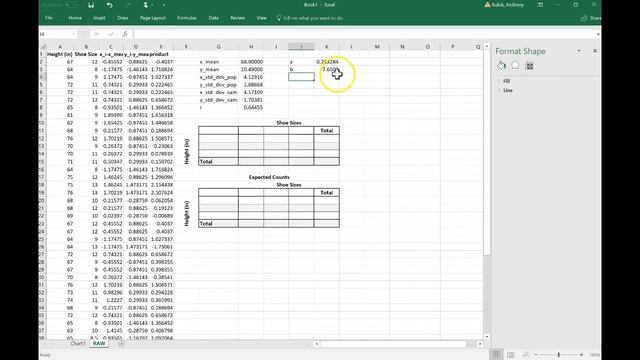Select column K header
Viewport: 640px width, 360px height.
click(327, 47)
